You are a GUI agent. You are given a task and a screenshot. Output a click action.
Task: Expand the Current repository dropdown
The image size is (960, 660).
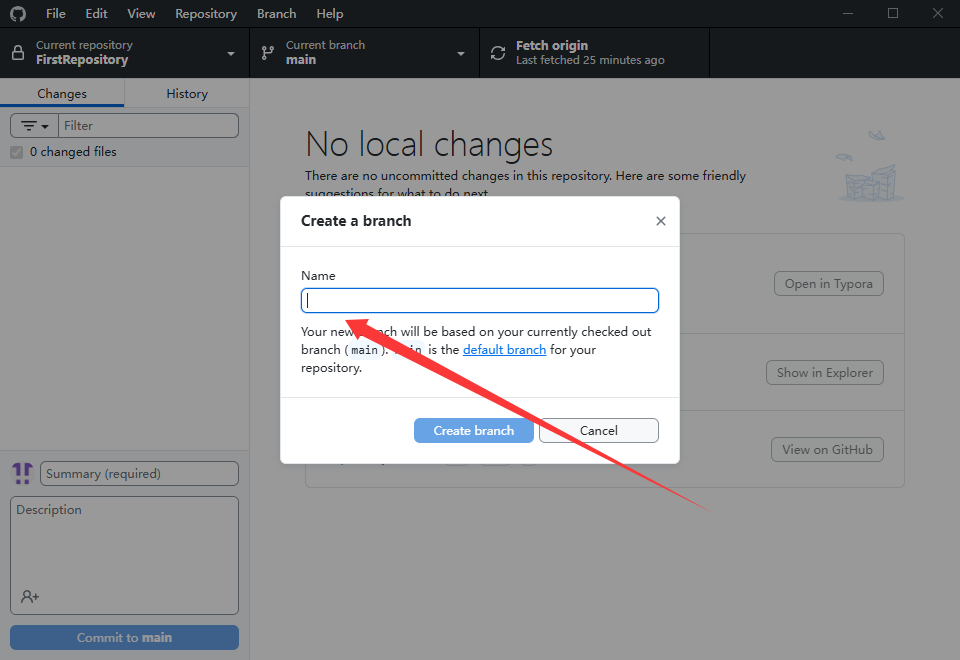231,53
